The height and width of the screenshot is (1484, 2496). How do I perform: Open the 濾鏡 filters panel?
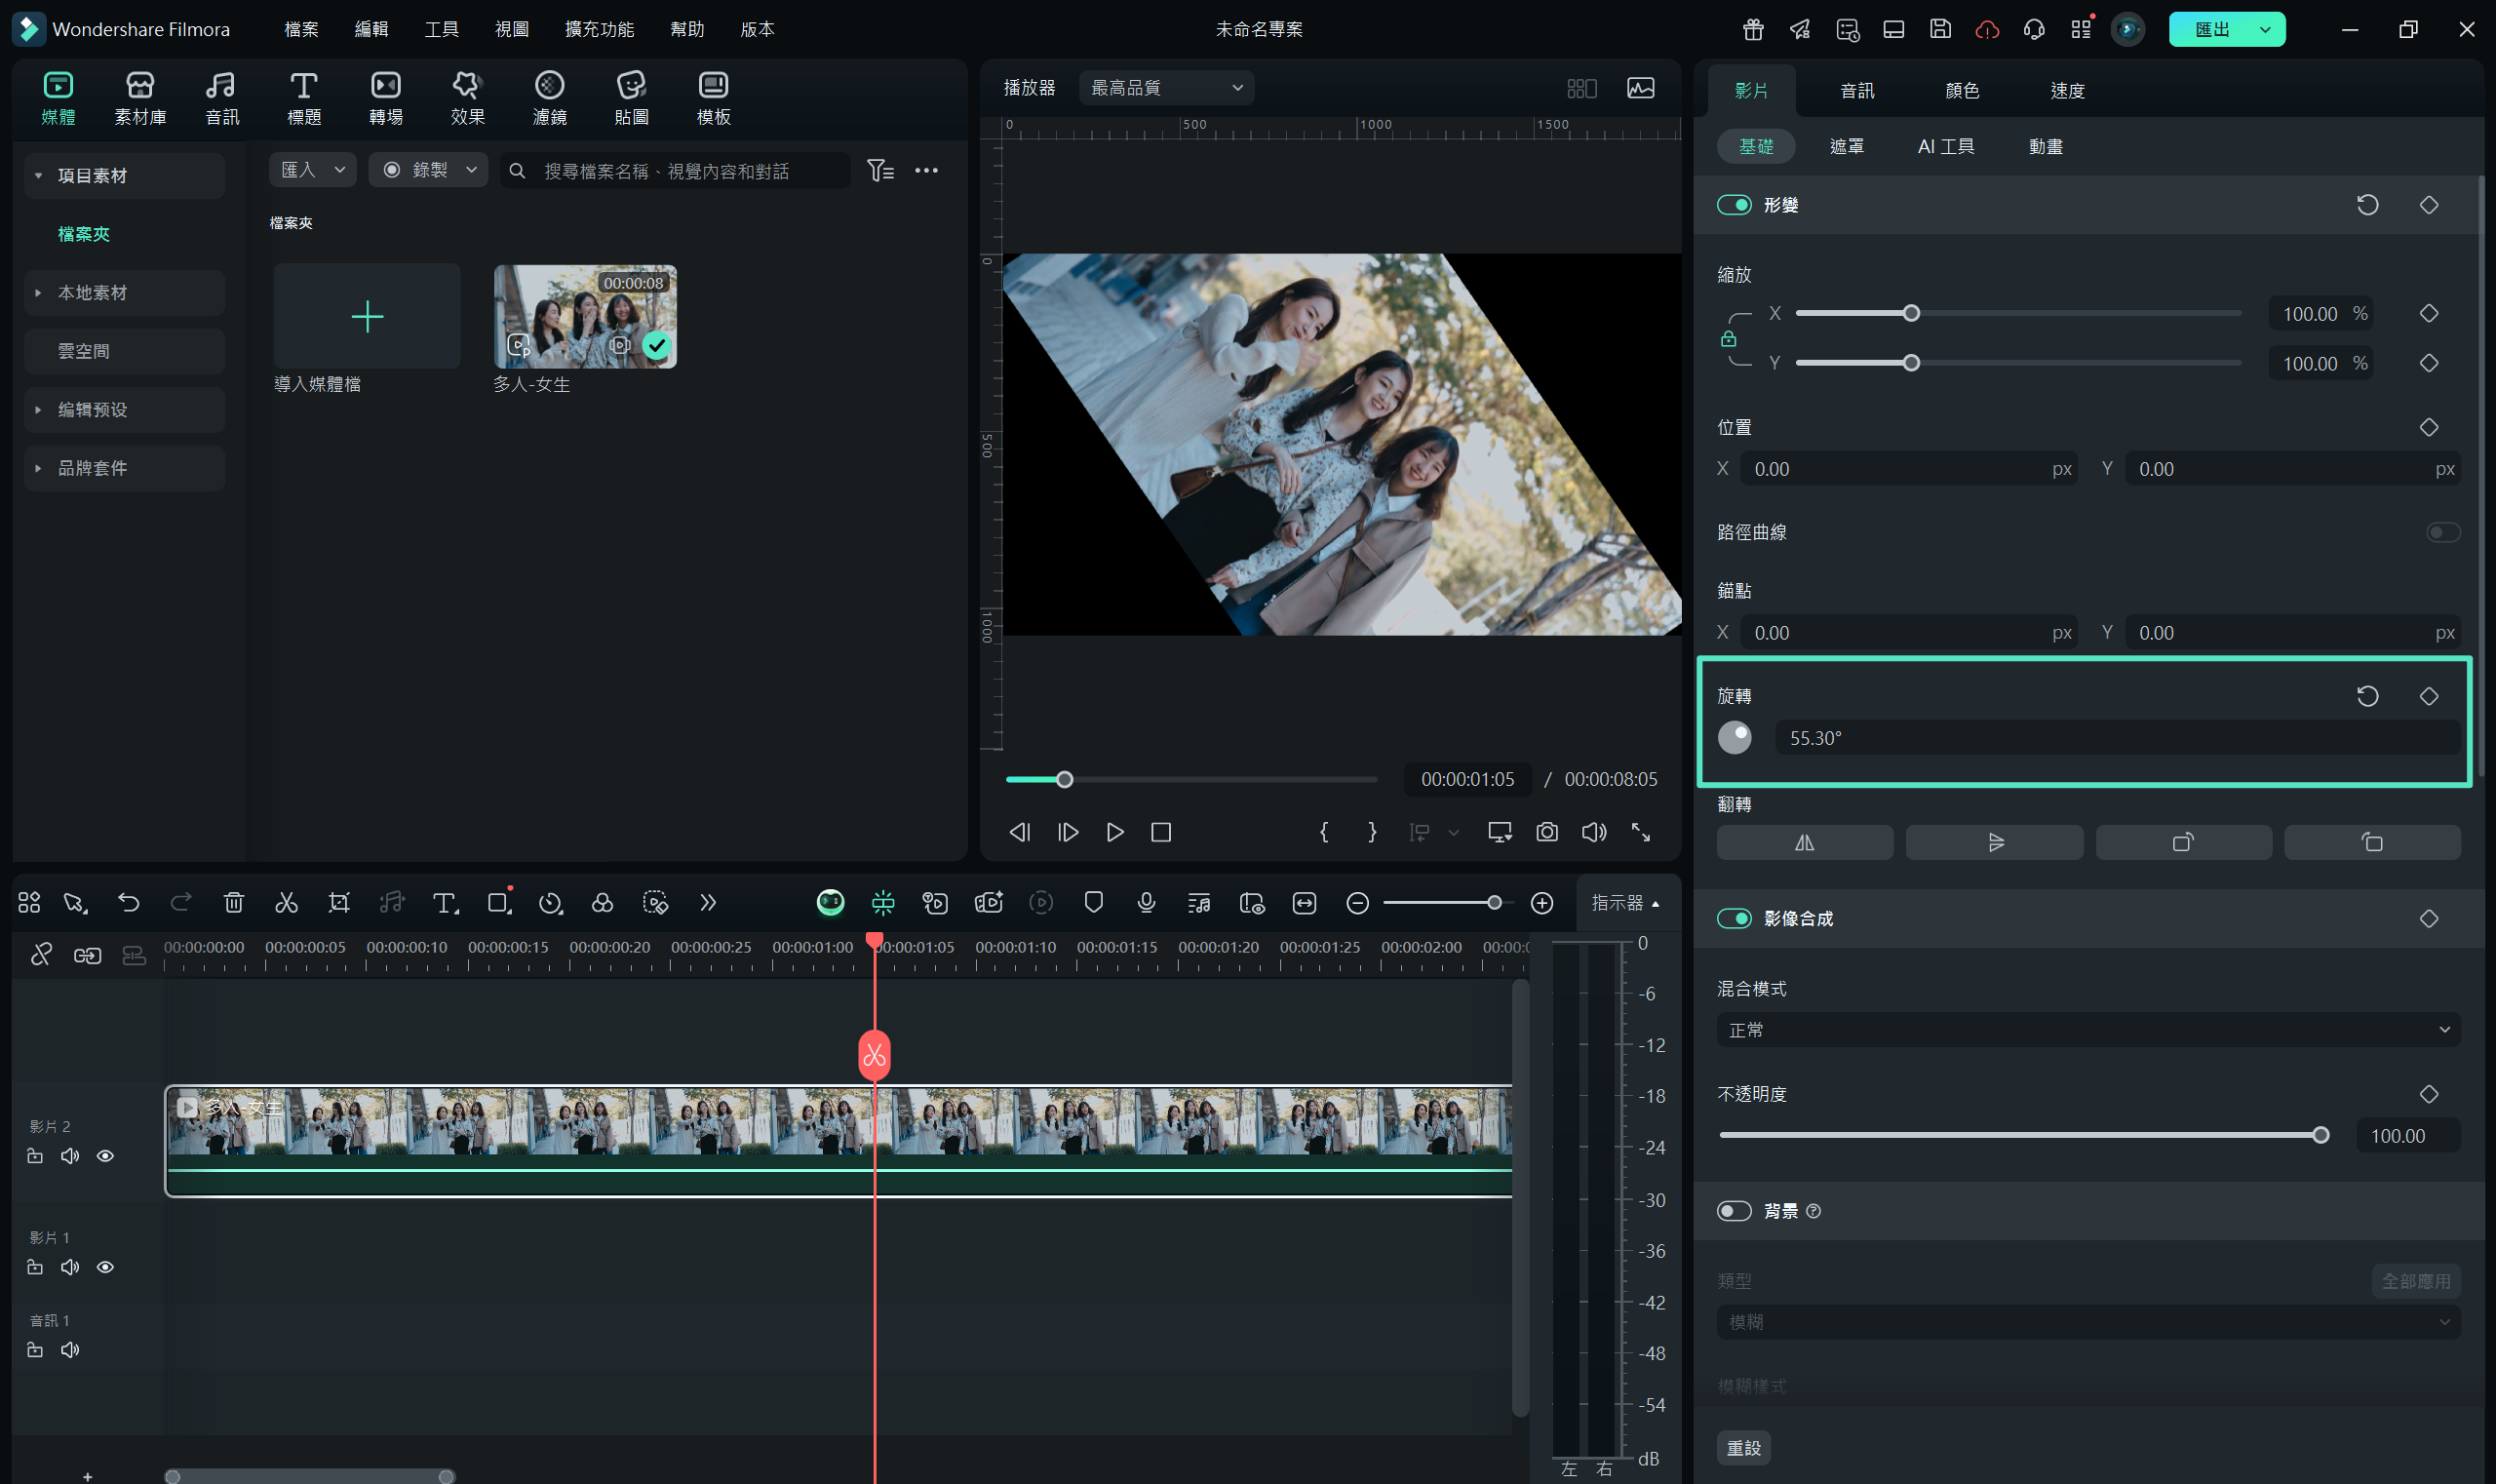tap(549, 98)
